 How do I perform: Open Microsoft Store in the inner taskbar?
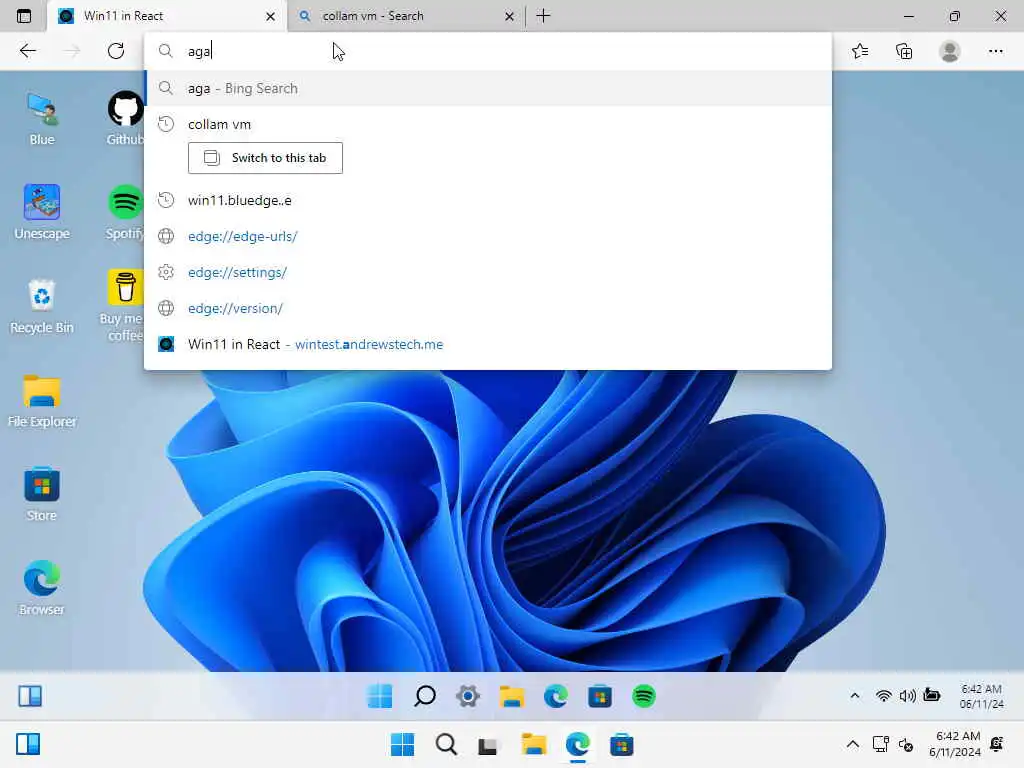[600, 696]
